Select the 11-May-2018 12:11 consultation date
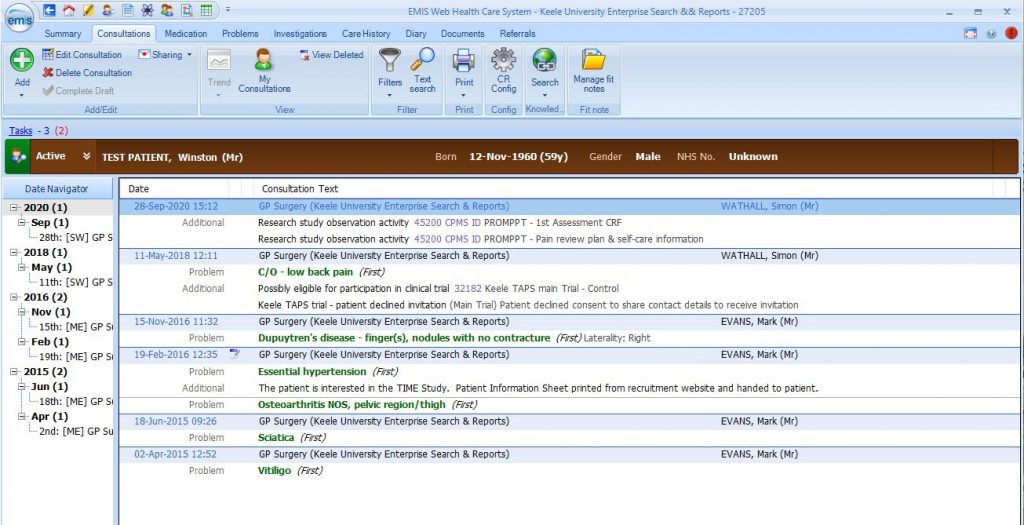Image resolution: width=1024 pixels, height=525 pixels. click(x=176, y=256)
